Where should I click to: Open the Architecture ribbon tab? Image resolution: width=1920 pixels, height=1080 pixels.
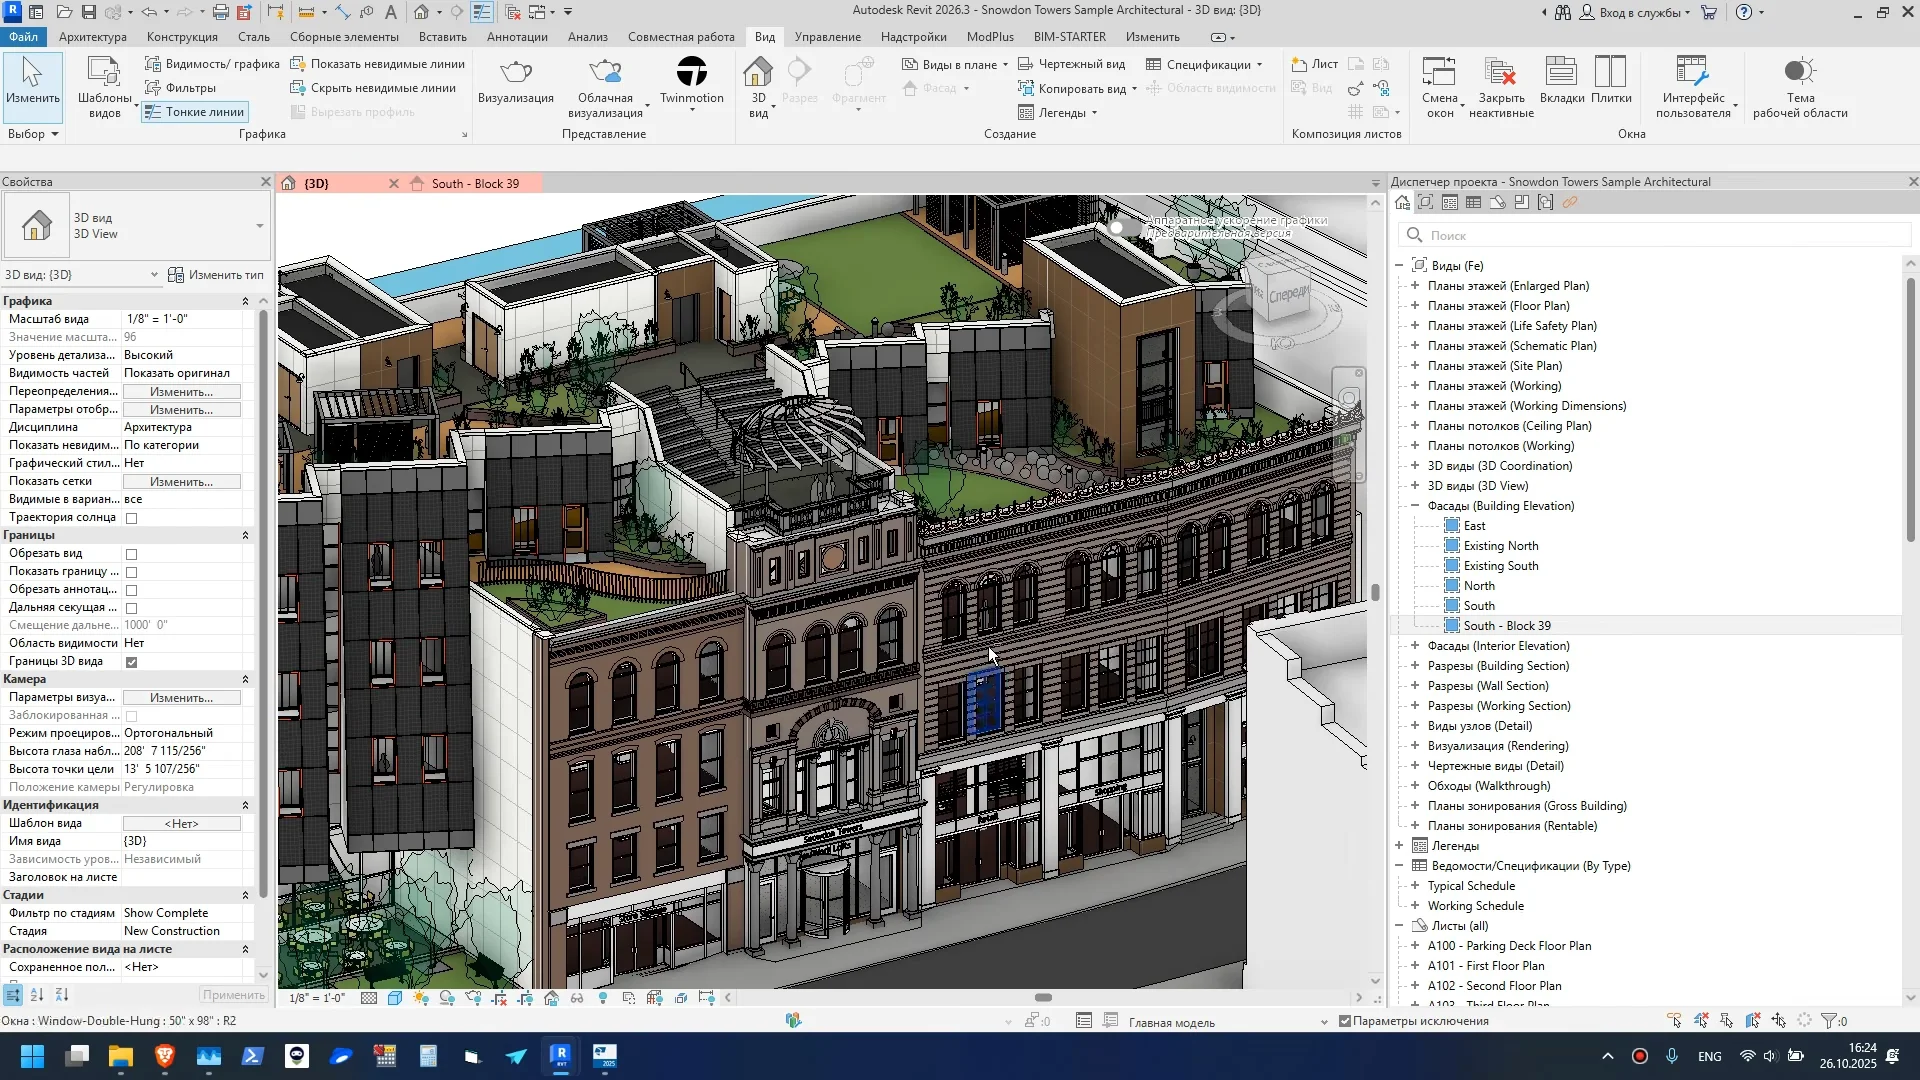pyautogui.click(x=93, y=37)
